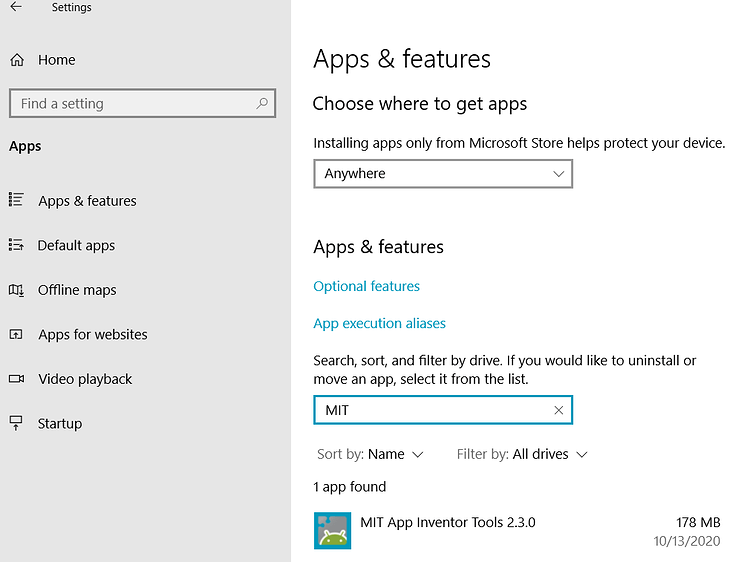Expand the Filter by All drives dropdown
756x562 pixels.
[522, 454]
